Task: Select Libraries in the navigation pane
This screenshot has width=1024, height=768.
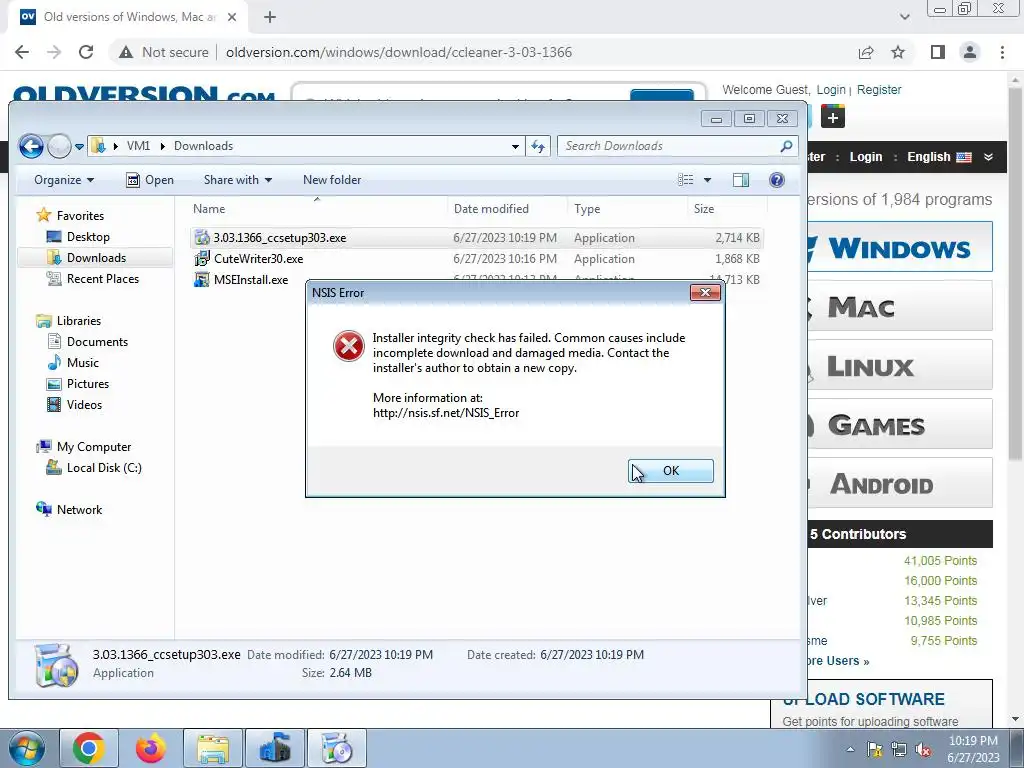Action: (78, 321)
